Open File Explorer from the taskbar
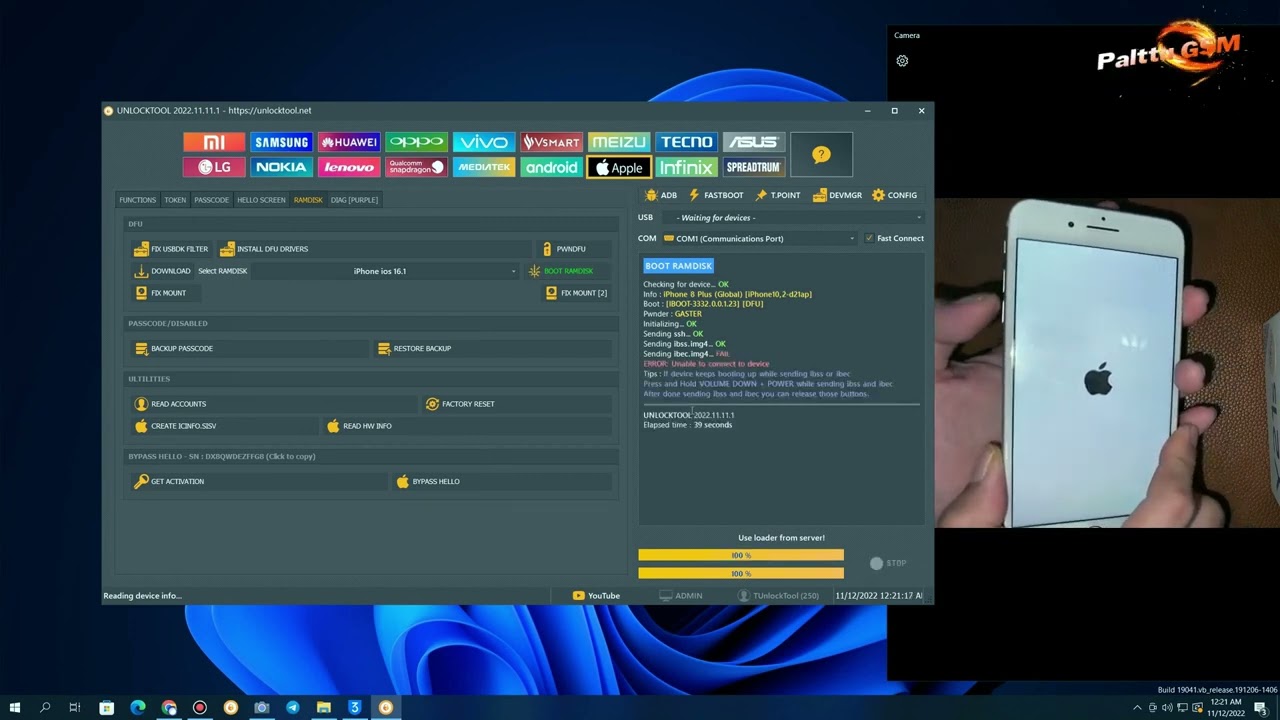 323,708
